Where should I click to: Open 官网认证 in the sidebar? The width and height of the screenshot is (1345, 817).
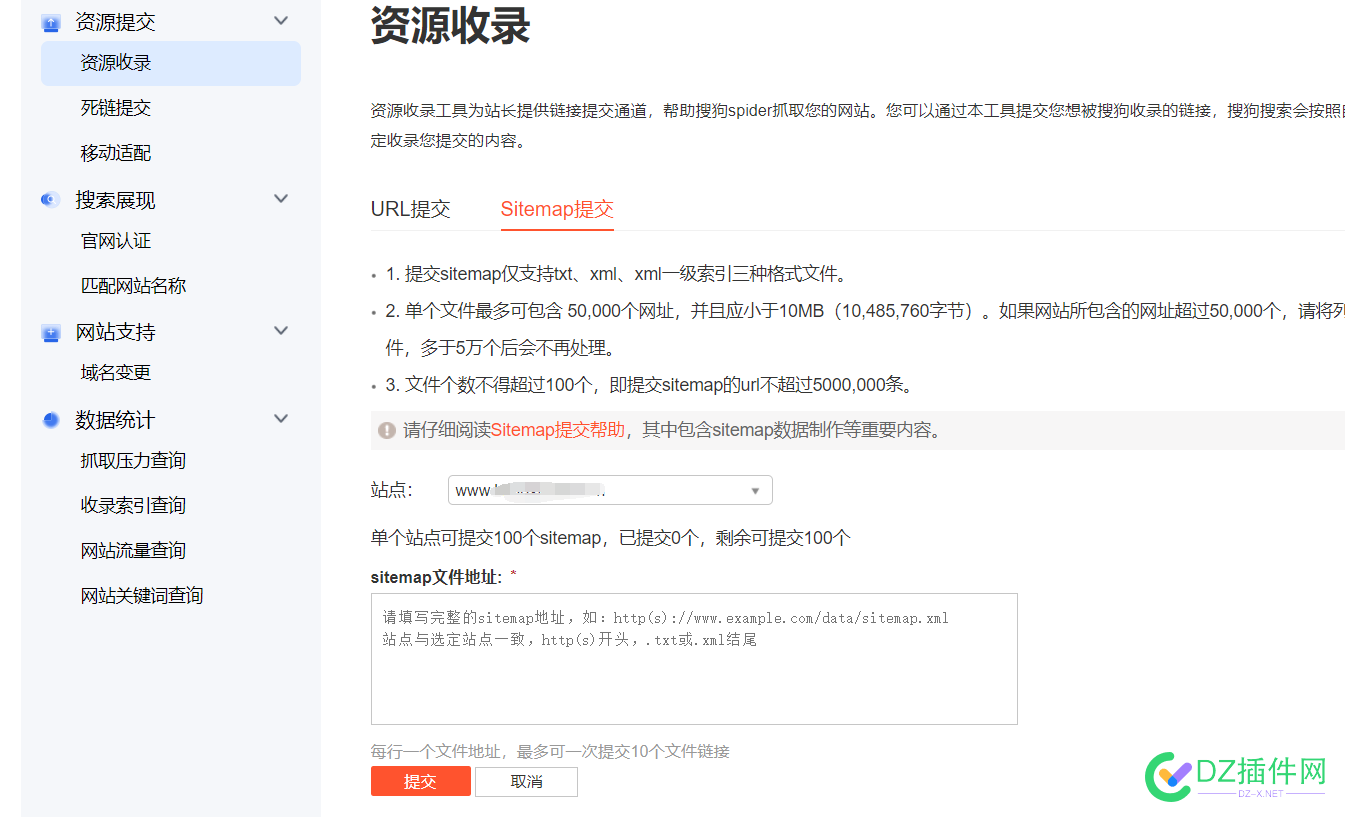pos(116,241)
